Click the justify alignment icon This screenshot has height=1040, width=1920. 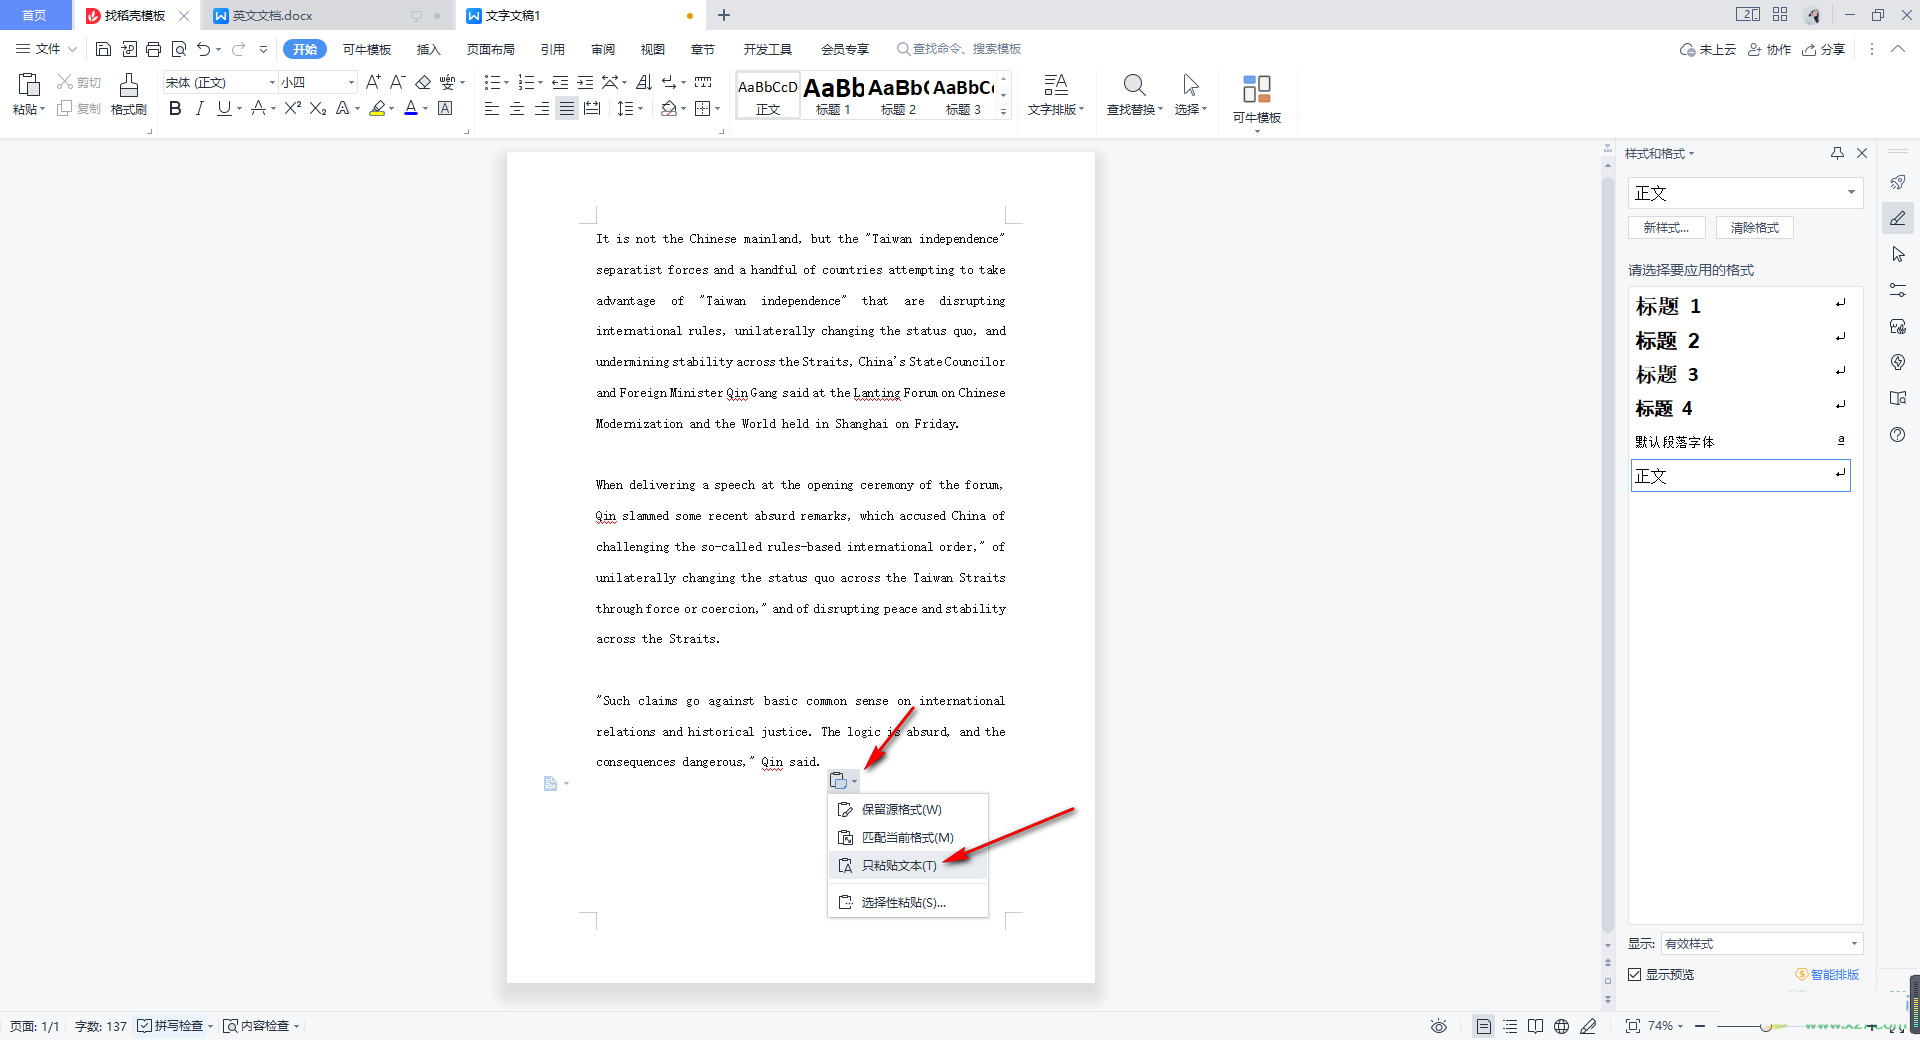[x=567, y=108]
